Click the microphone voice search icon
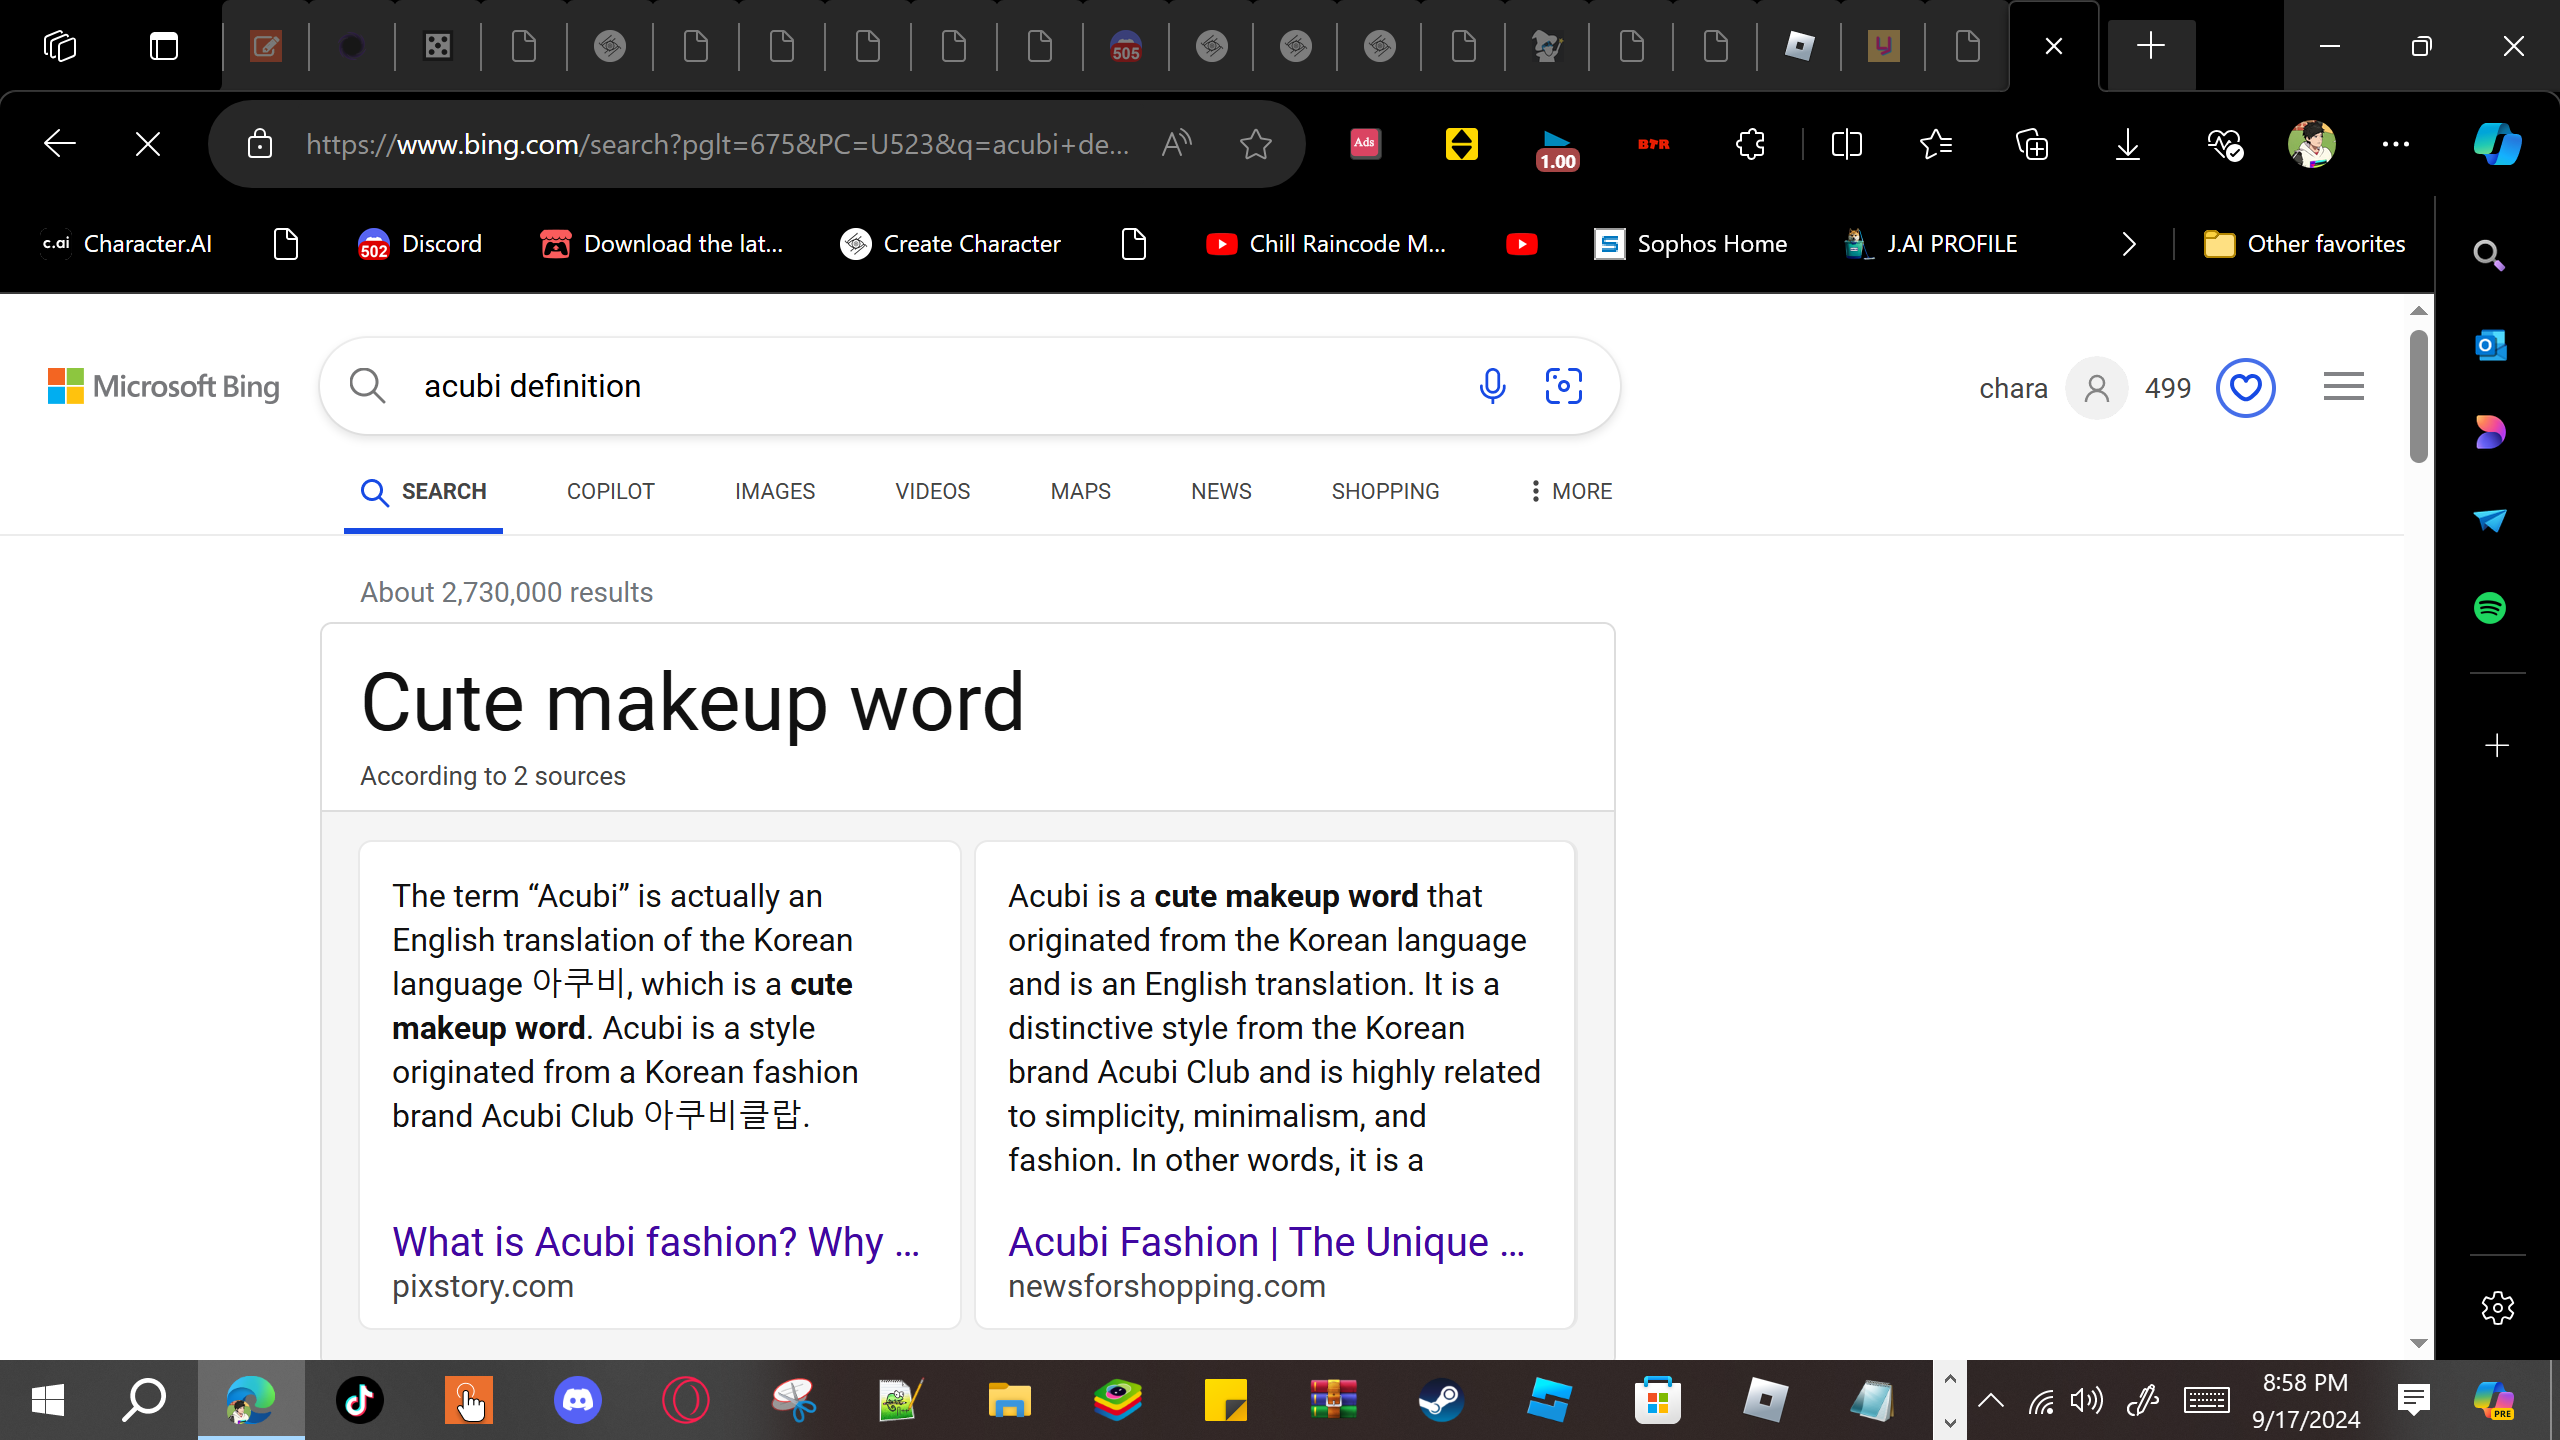The height and width of the screenshot is (1440, 2560). (1492, 386)
